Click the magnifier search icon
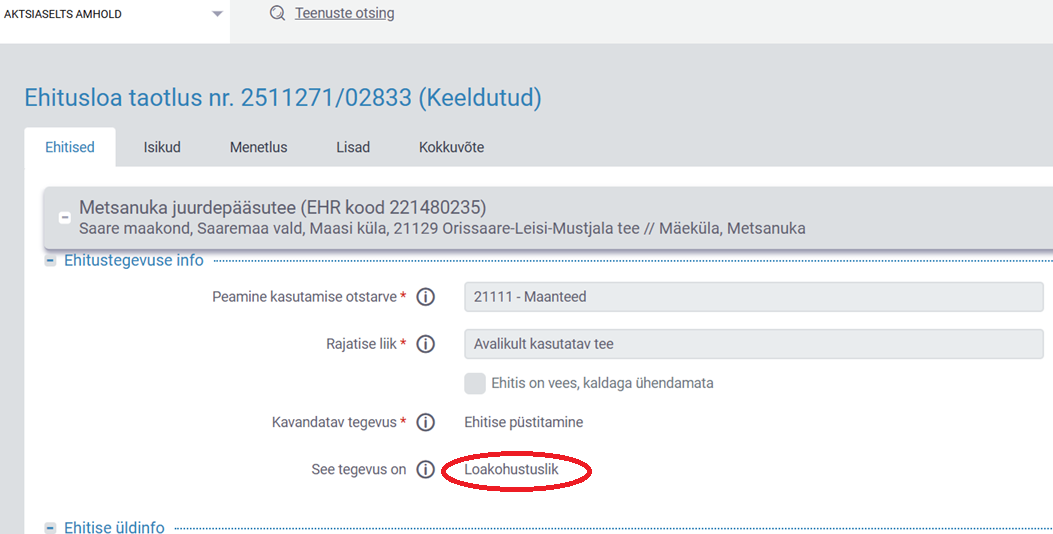The width and height of the screenshot is (1053, 534). click(x=277, y=13)
